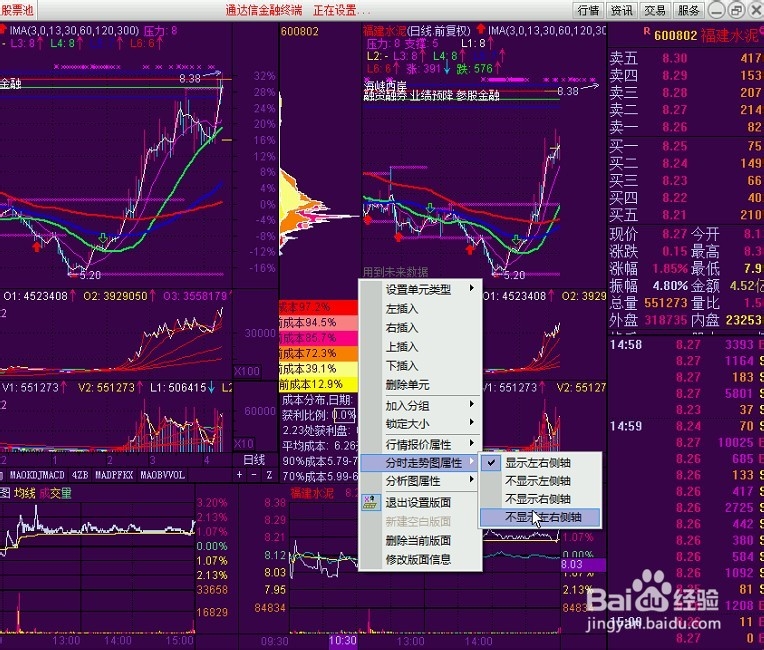Expand 分析图属性 submenu
Viewport: 764px width, 650px height.
coord(420,481)
